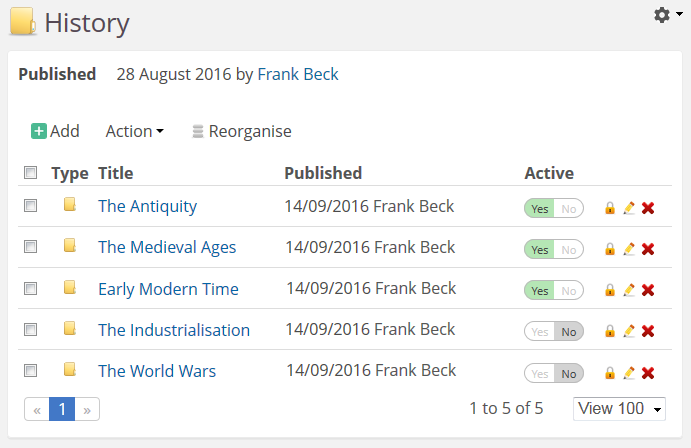
Task: Enable Active switch for The World Wars
Action: [554, 373]
